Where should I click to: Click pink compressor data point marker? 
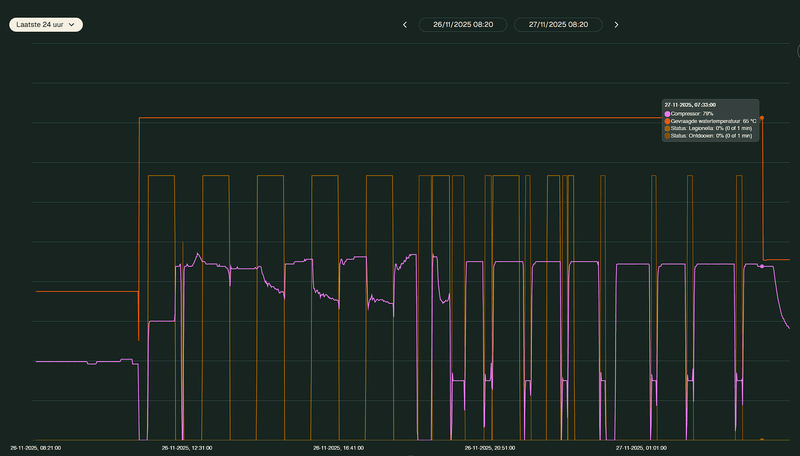[x=762, y=266]
